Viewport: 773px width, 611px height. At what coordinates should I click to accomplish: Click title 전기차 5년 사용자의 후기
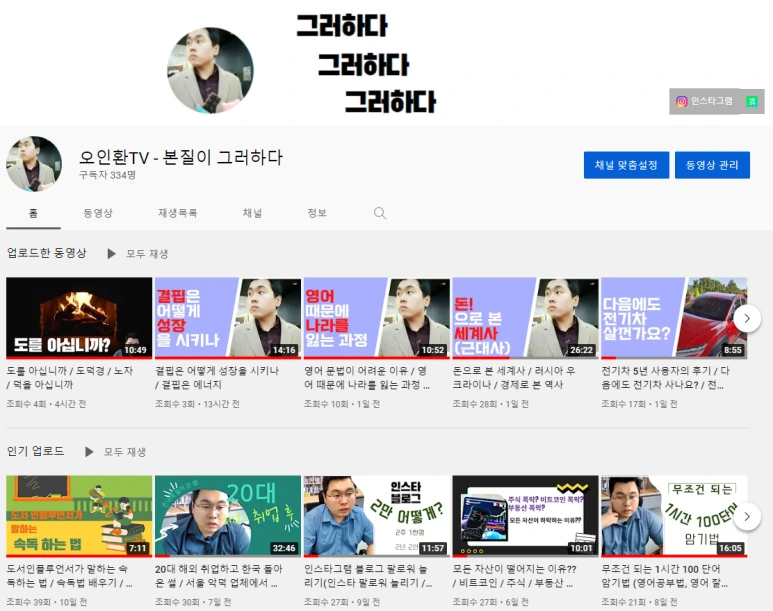click(x=665, y=377)
